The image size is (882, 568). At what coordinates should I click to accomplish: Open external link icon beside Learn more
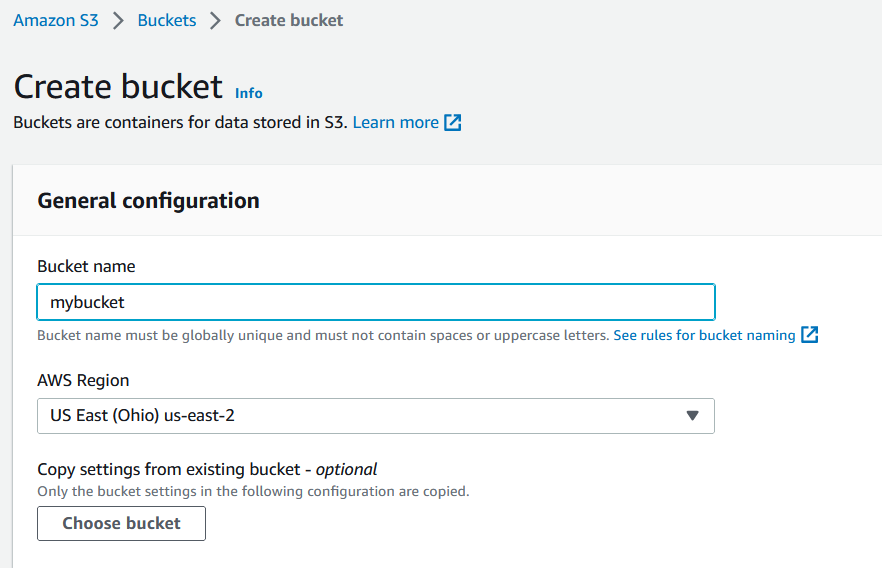point(453,123)
